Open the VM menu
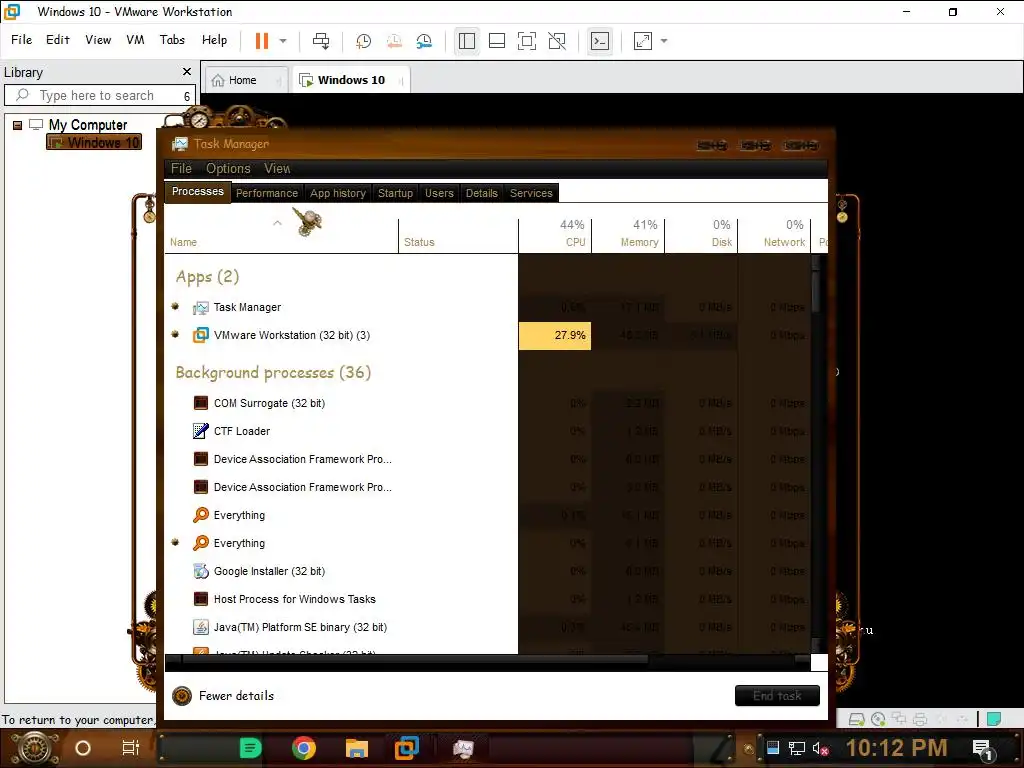The image size is (1024, 768). click(x=135, y=40)
